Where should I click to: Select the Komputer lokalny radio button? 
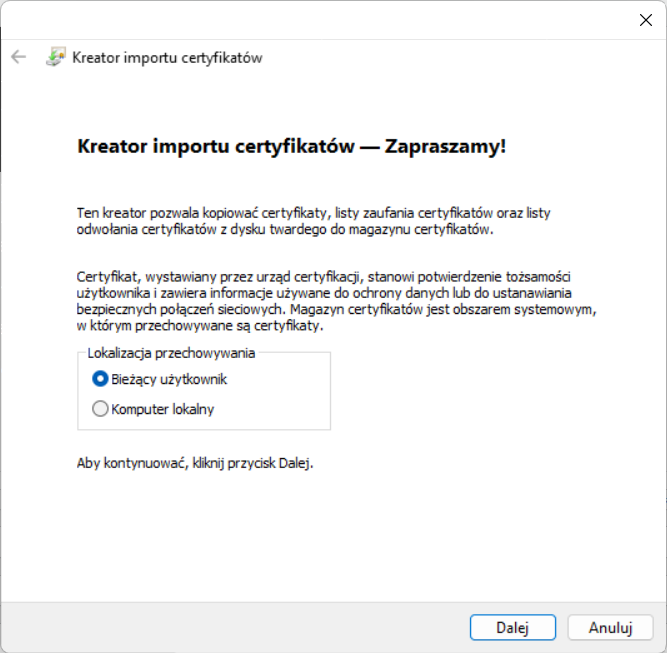[x=100, y=408]
